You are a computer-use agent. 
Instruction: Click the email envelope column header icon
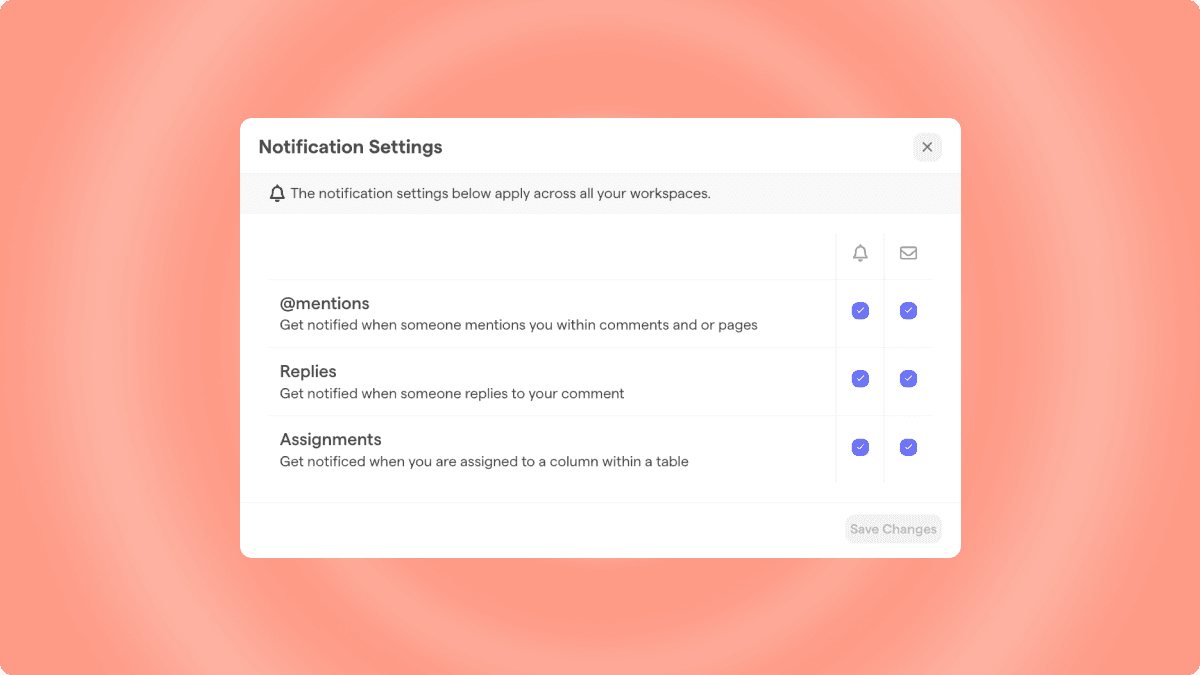[x=908, y=253]
